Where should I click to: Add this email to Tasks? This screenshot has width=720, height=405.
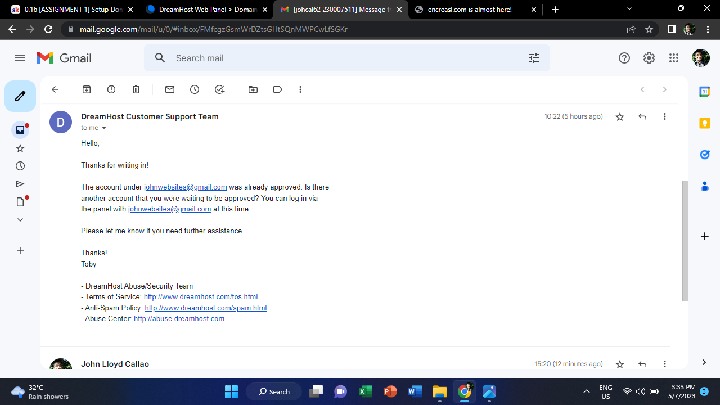219,90
